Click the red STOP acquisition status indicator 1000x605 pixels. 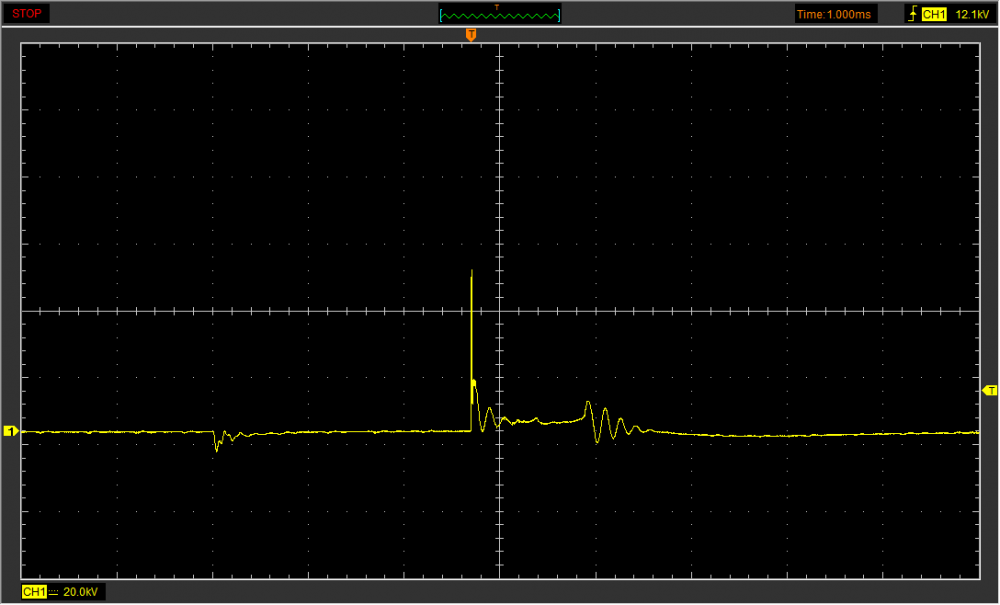coord(25,14)
